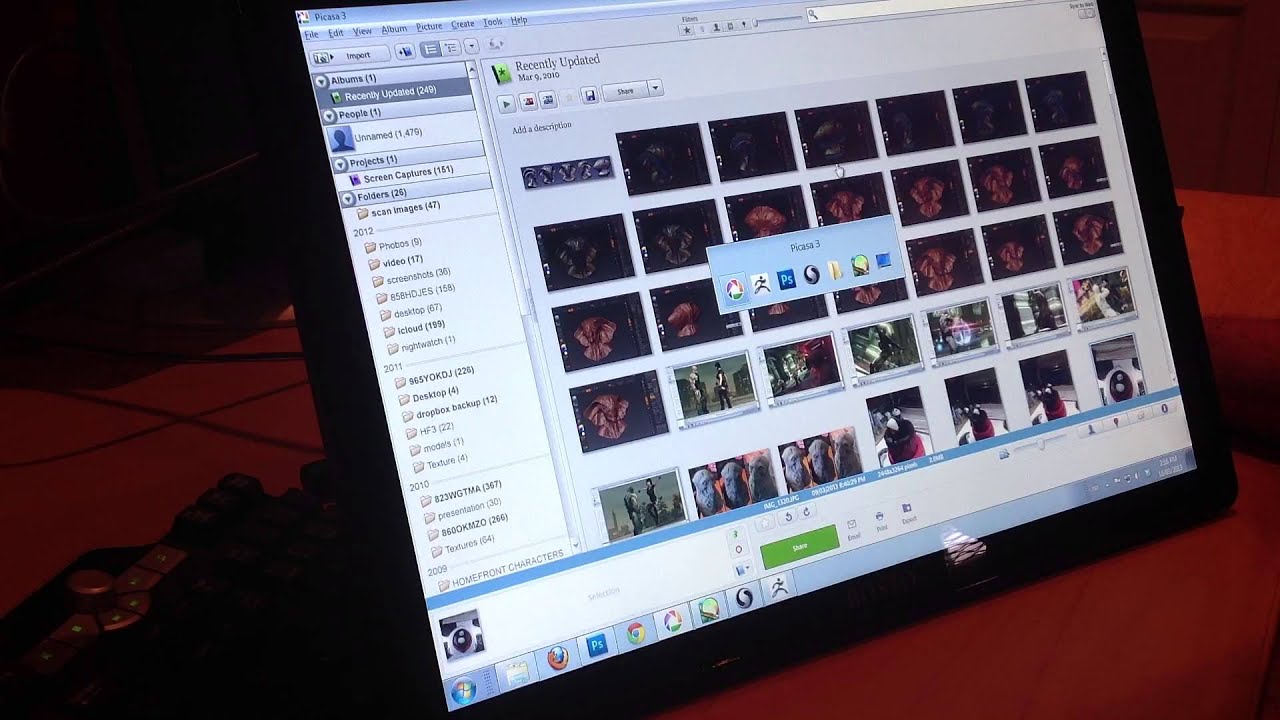Hold selected items with the green pin icon

[736, 534]
